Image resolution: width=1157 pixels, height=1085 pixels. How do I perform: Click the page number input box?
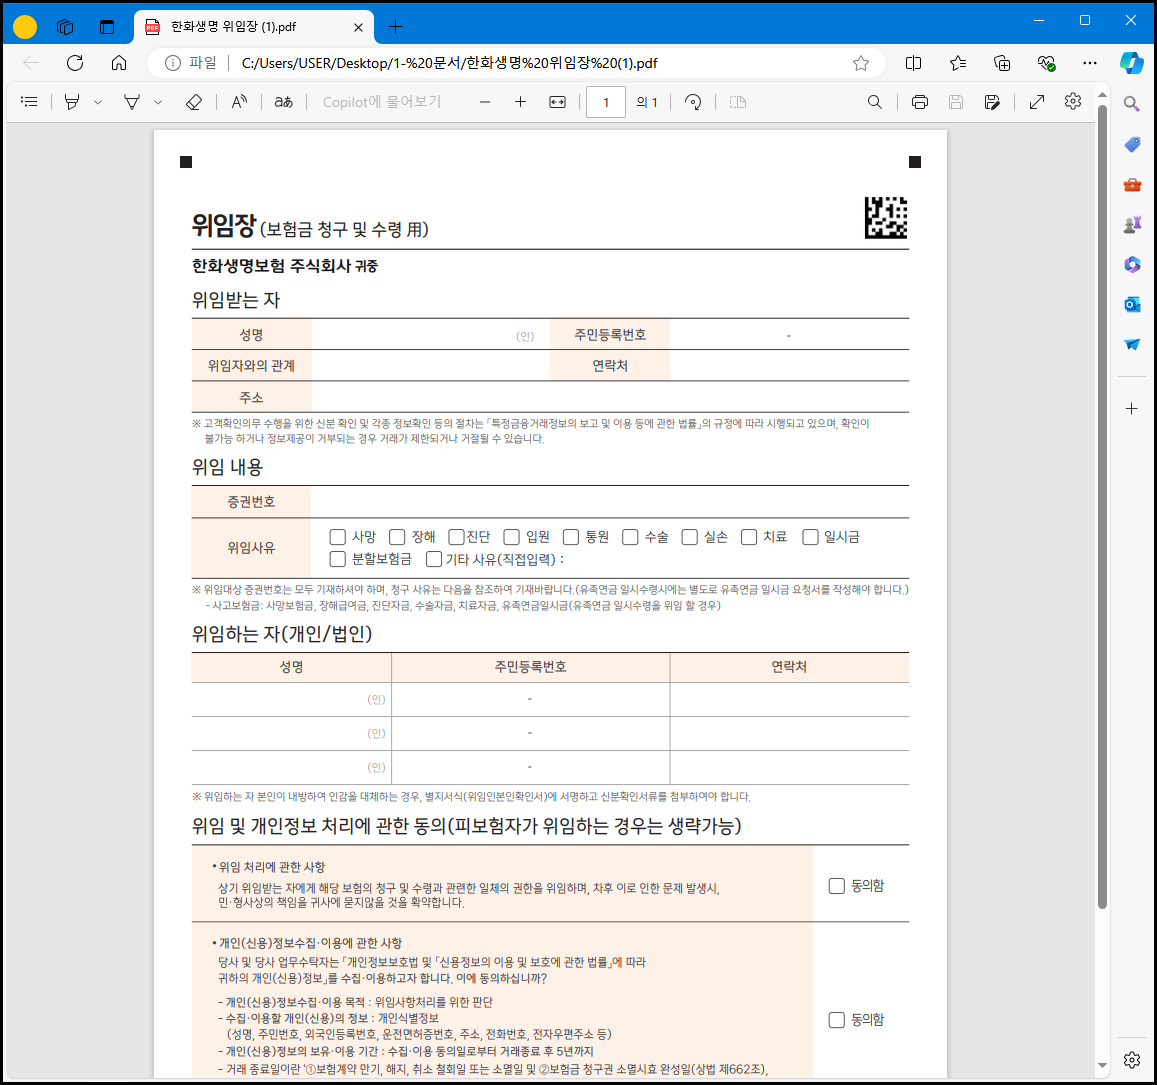(x=606, y=102)
